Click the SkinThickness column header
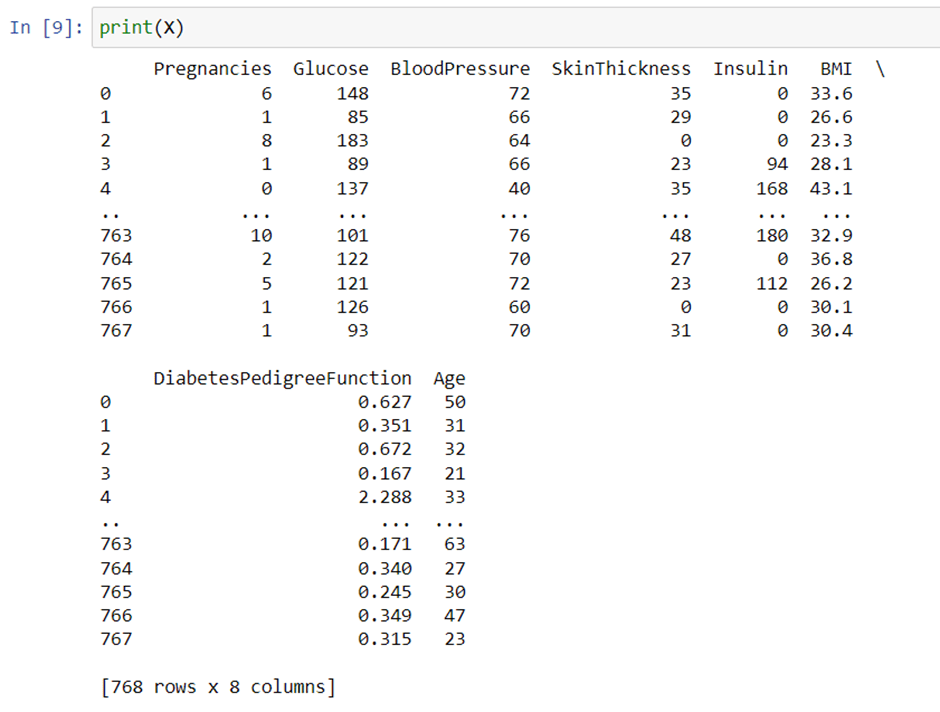 click(621, 69)
